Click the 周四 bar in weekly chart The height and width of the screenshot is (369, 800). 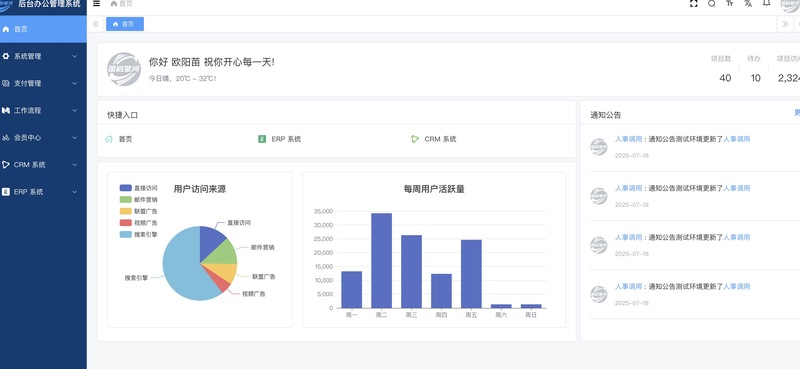(x=441, y=291)
